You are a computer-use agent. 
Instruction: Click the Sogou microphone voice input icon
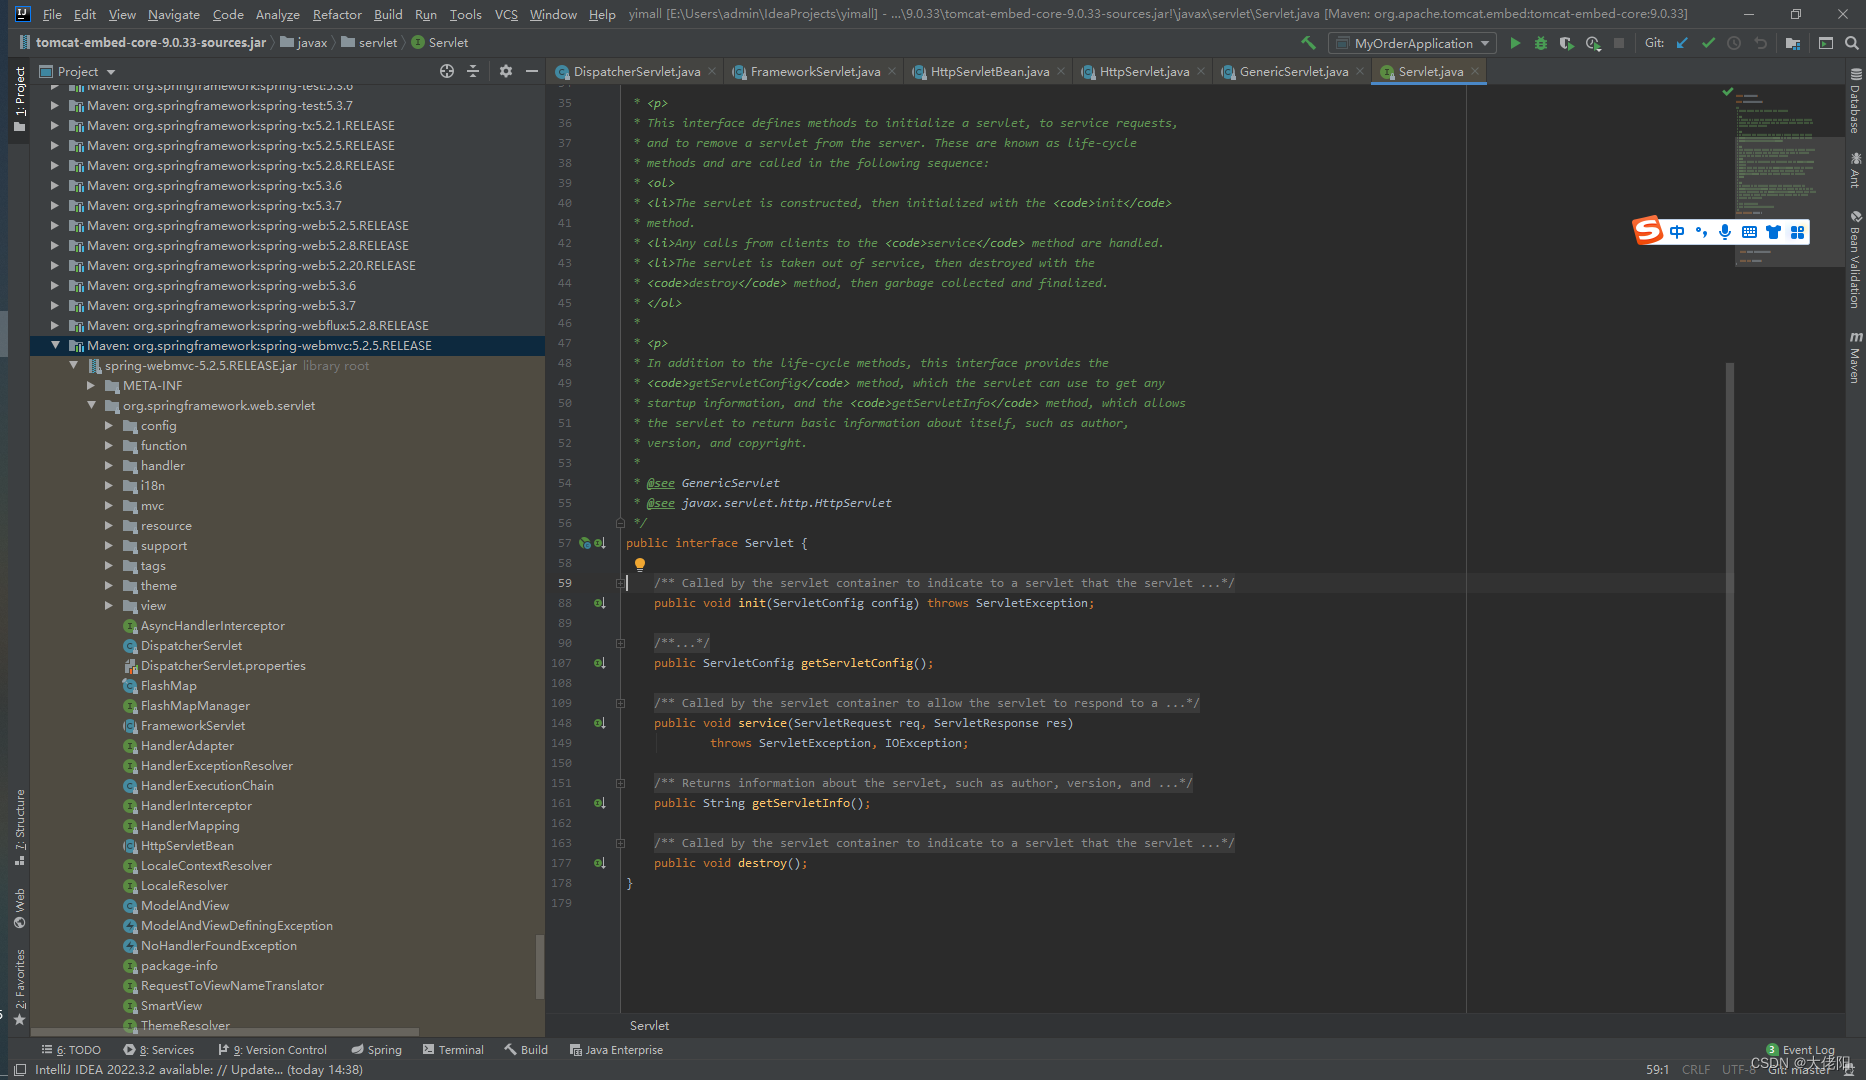(1725, 232)
